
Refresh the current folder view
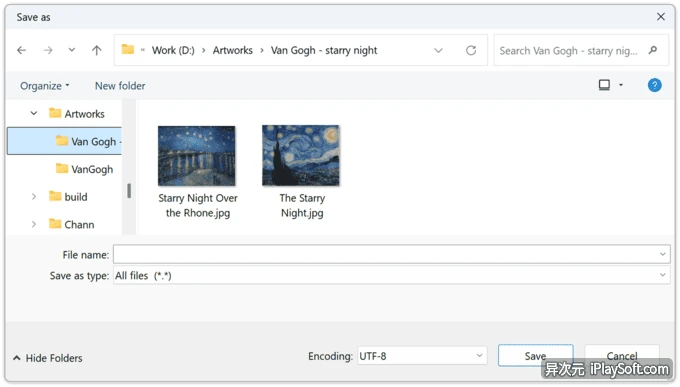(471, 50)
